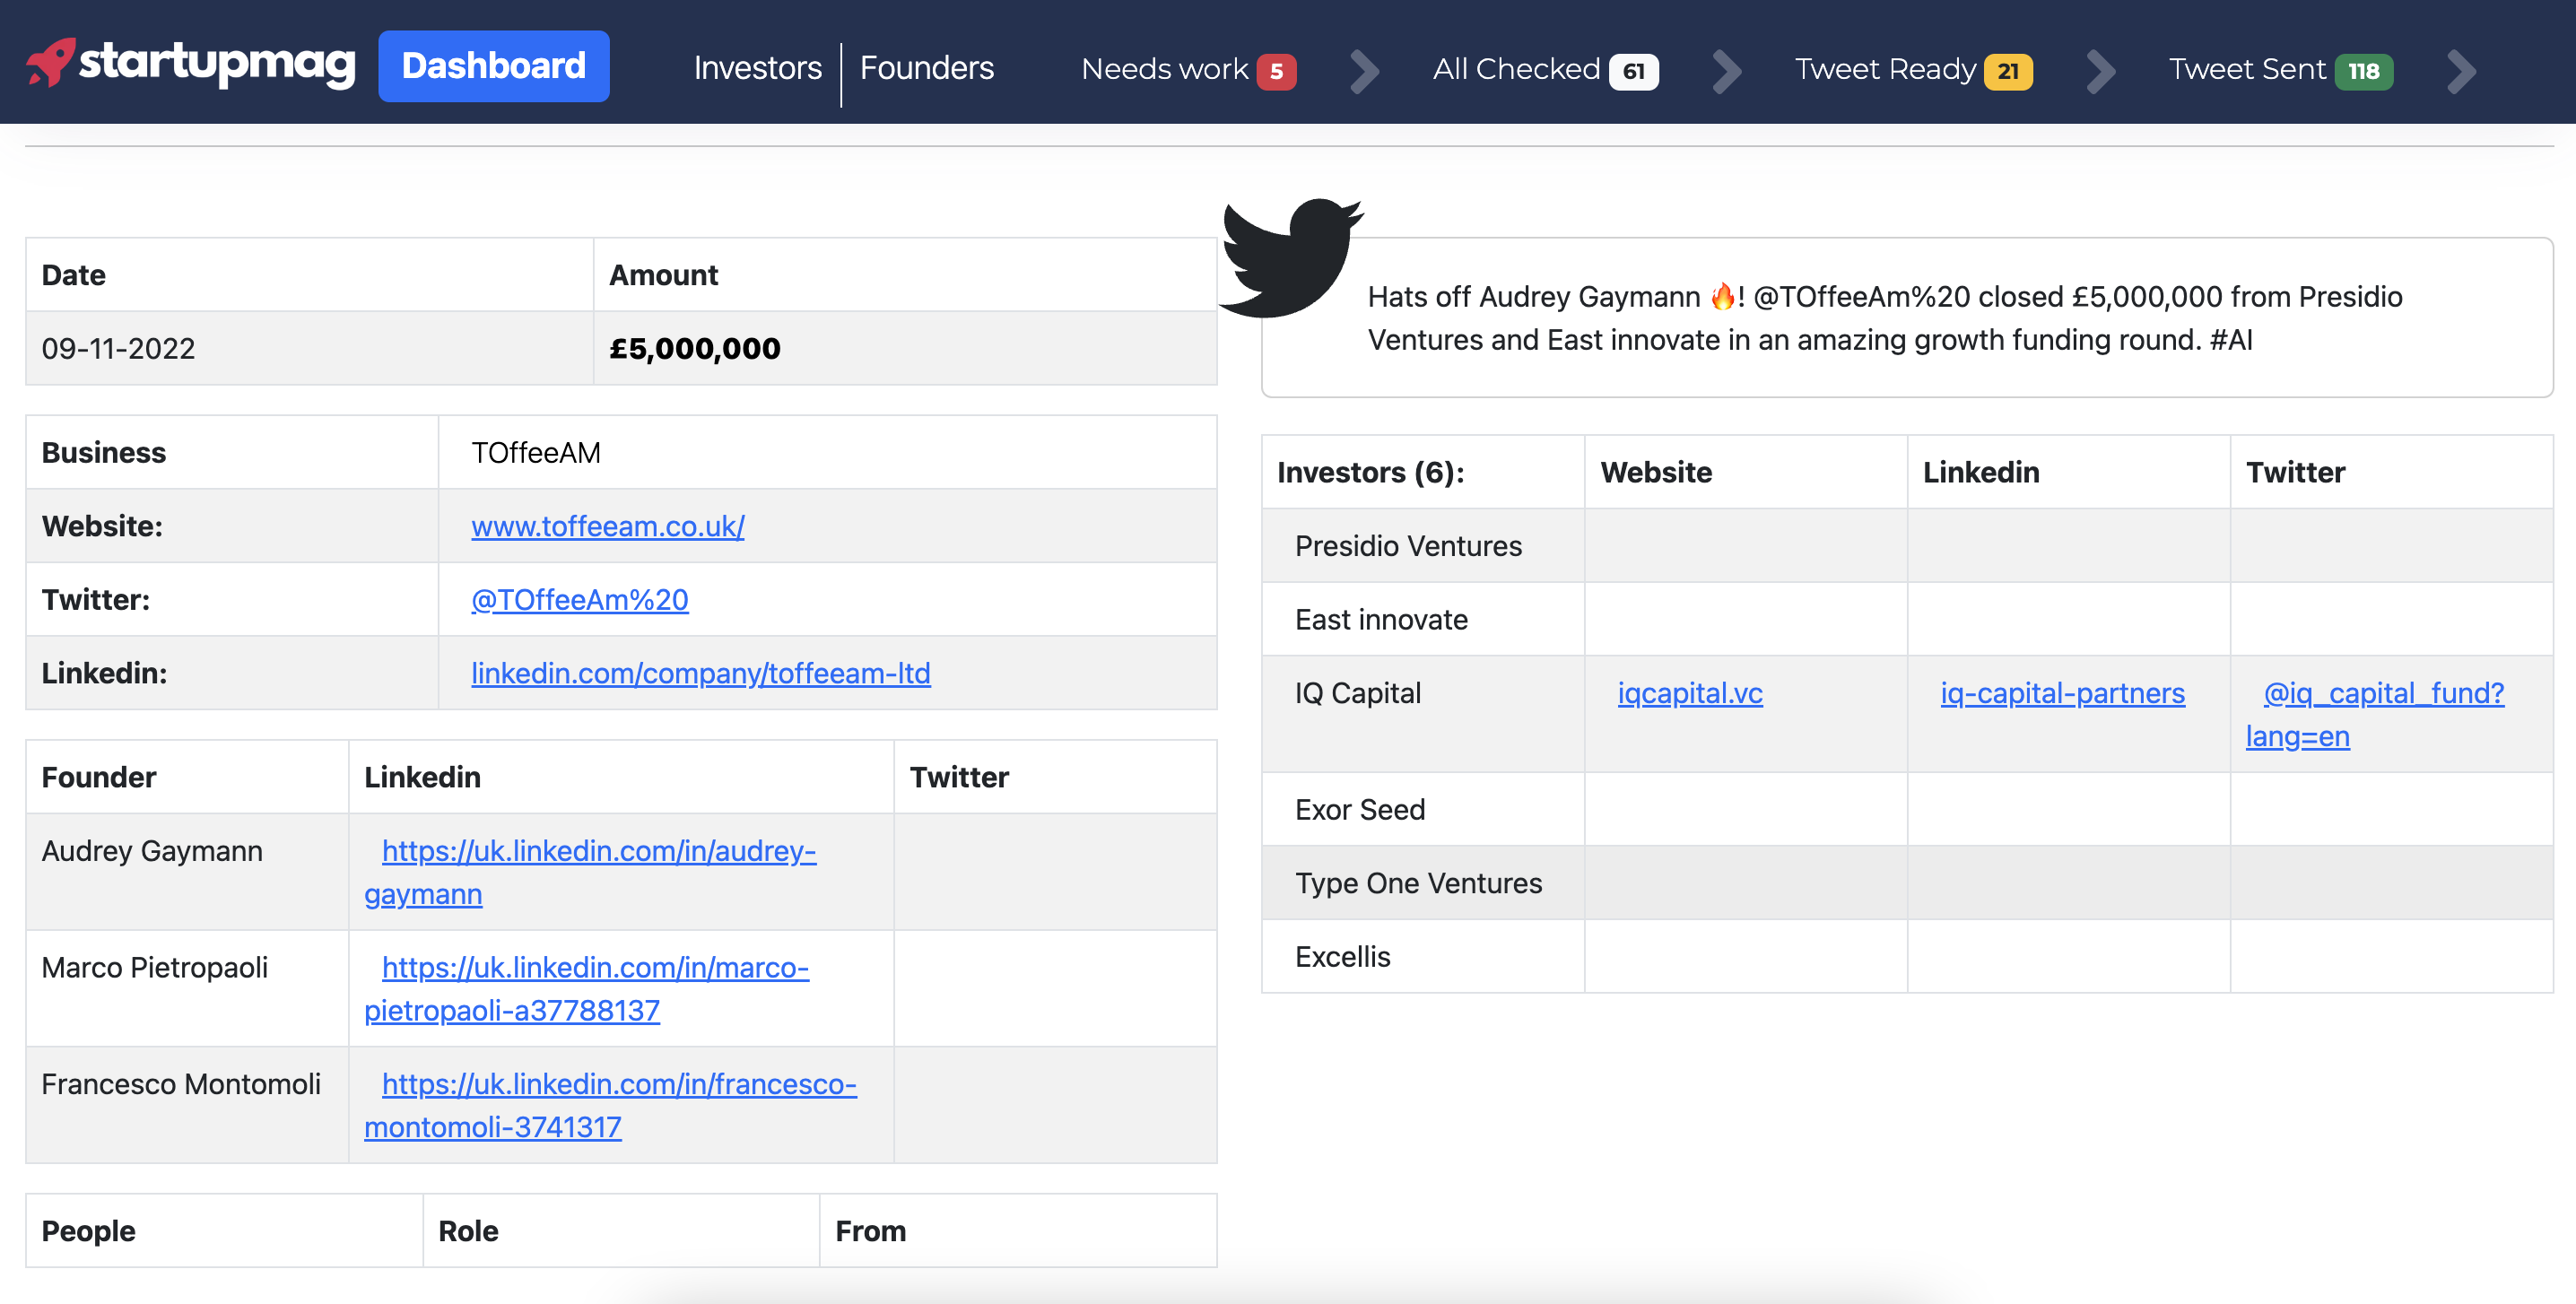Open the www.toffeeam.co.uk website link
2576x1304 pixels.
(608, 526)
